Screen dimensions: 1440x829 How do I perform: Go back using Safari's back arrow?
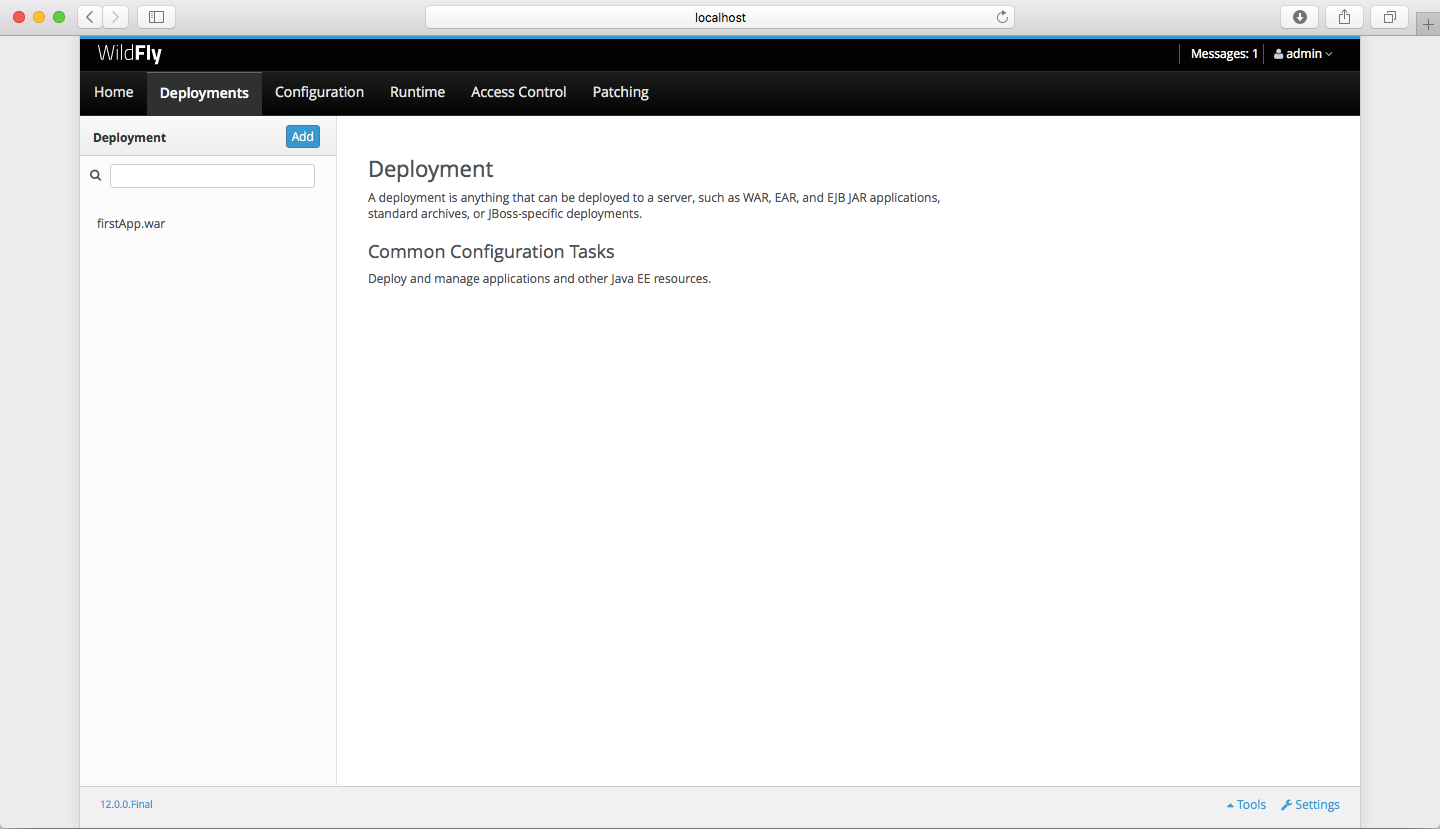tap(90, 17)
